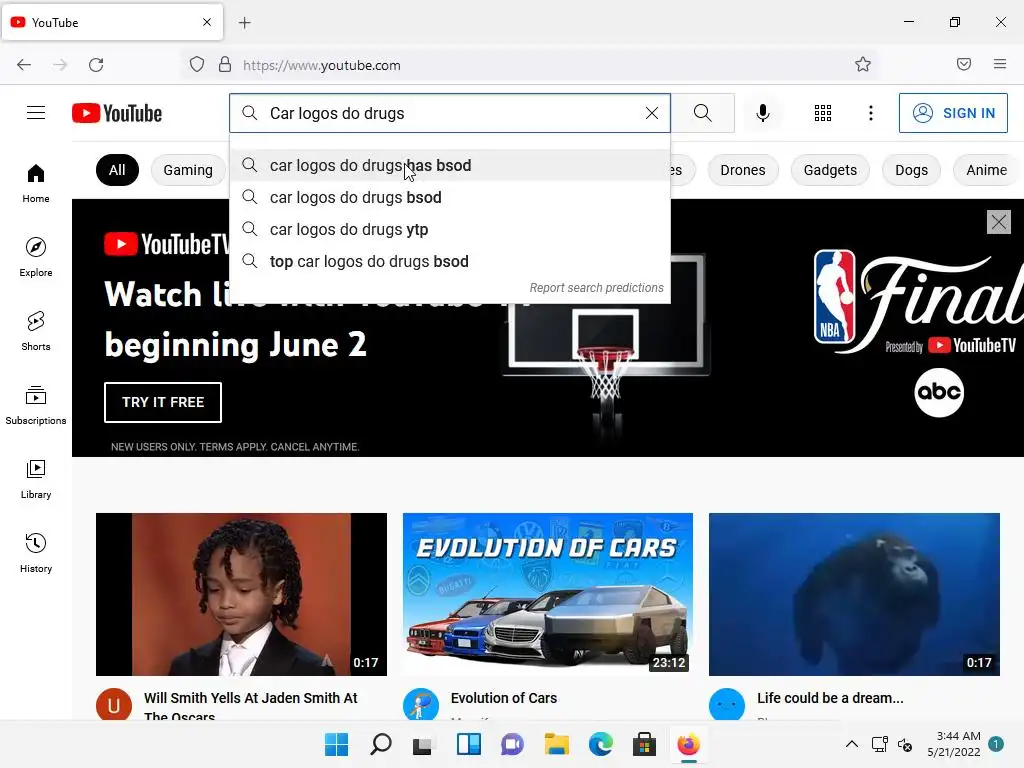Open tracking protection shield icon

point(197,65)
